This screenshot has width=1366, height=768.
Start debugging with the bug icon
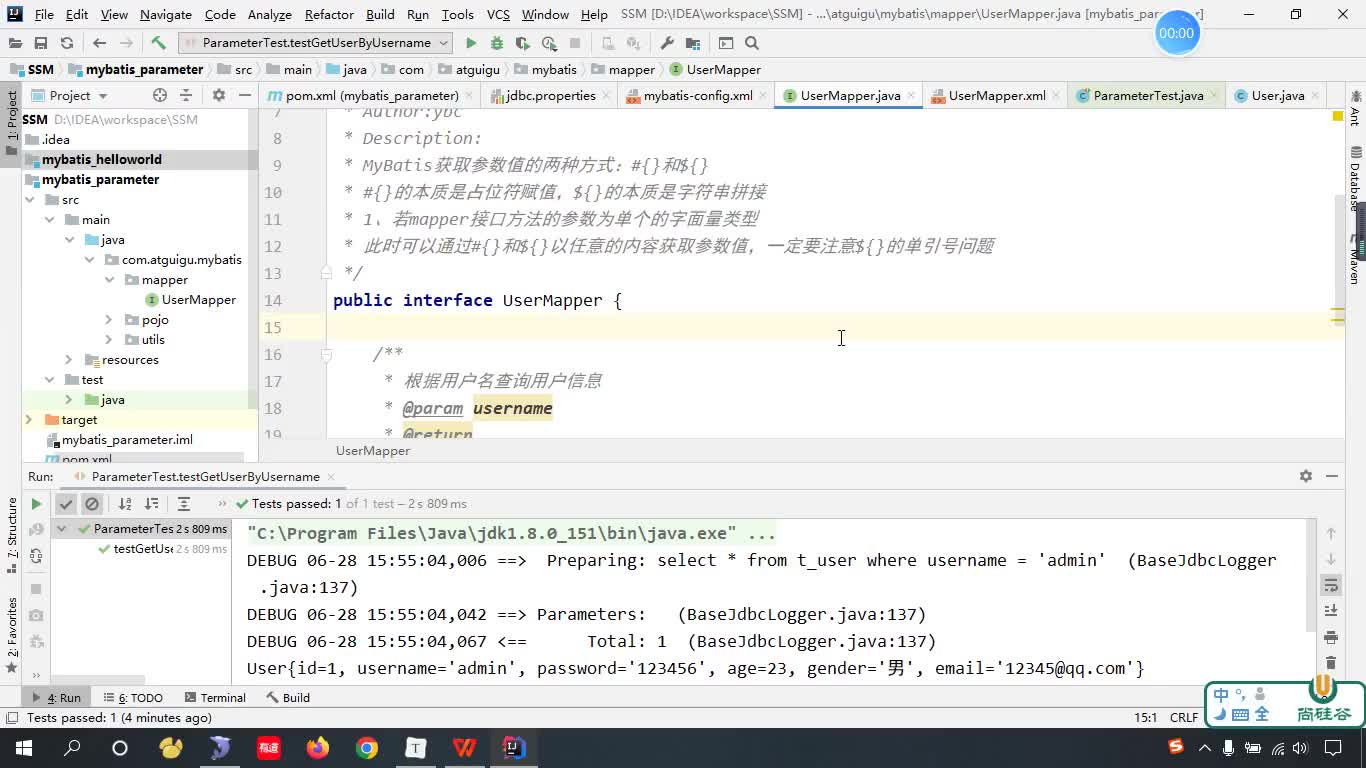click(497, 43)
